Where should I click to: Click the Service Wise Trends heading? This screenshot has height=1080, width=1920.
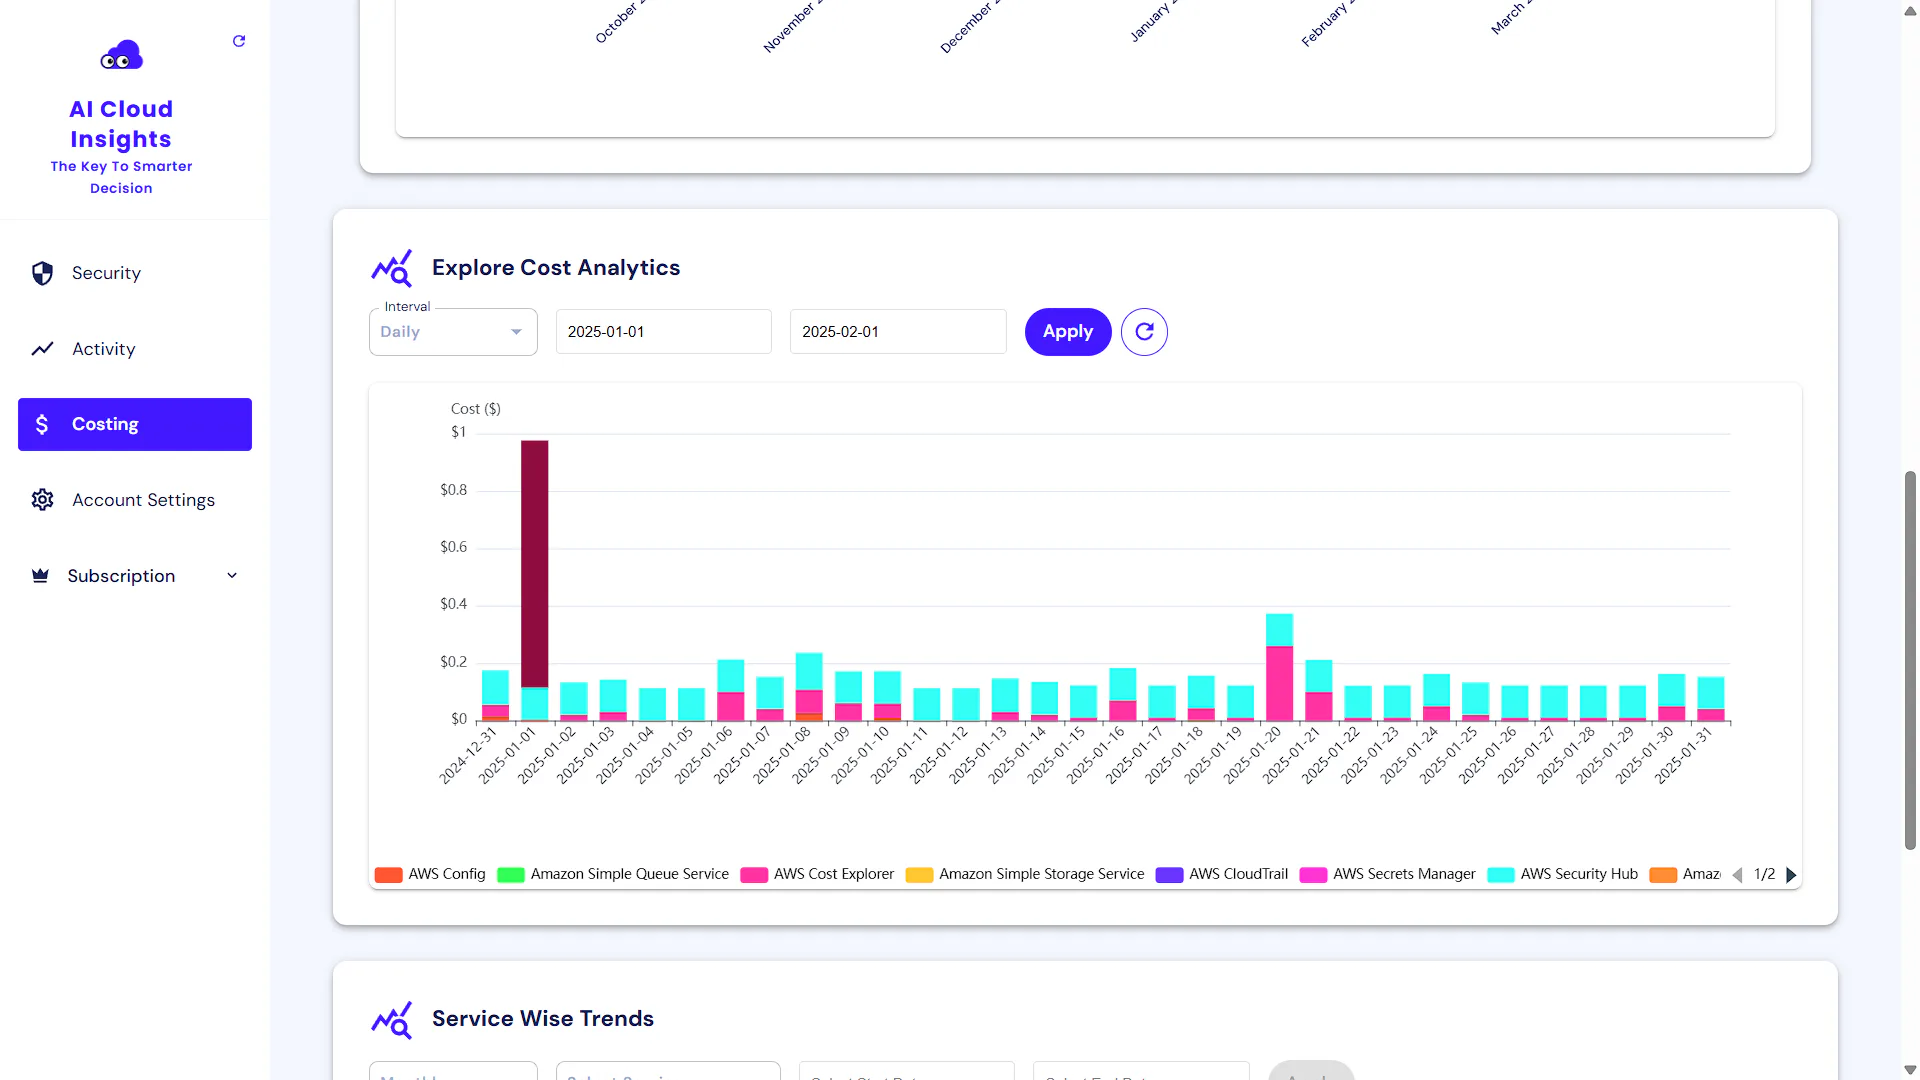(543, 1019)
